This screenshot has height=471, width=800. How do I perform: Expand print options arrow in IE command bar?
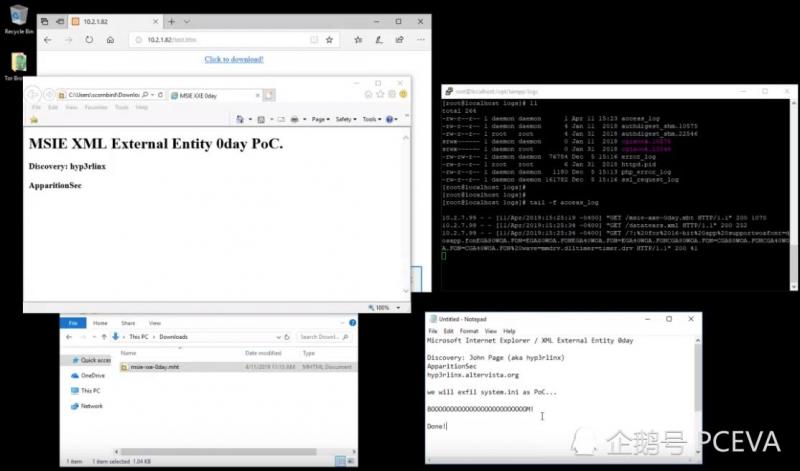(305, 119)
